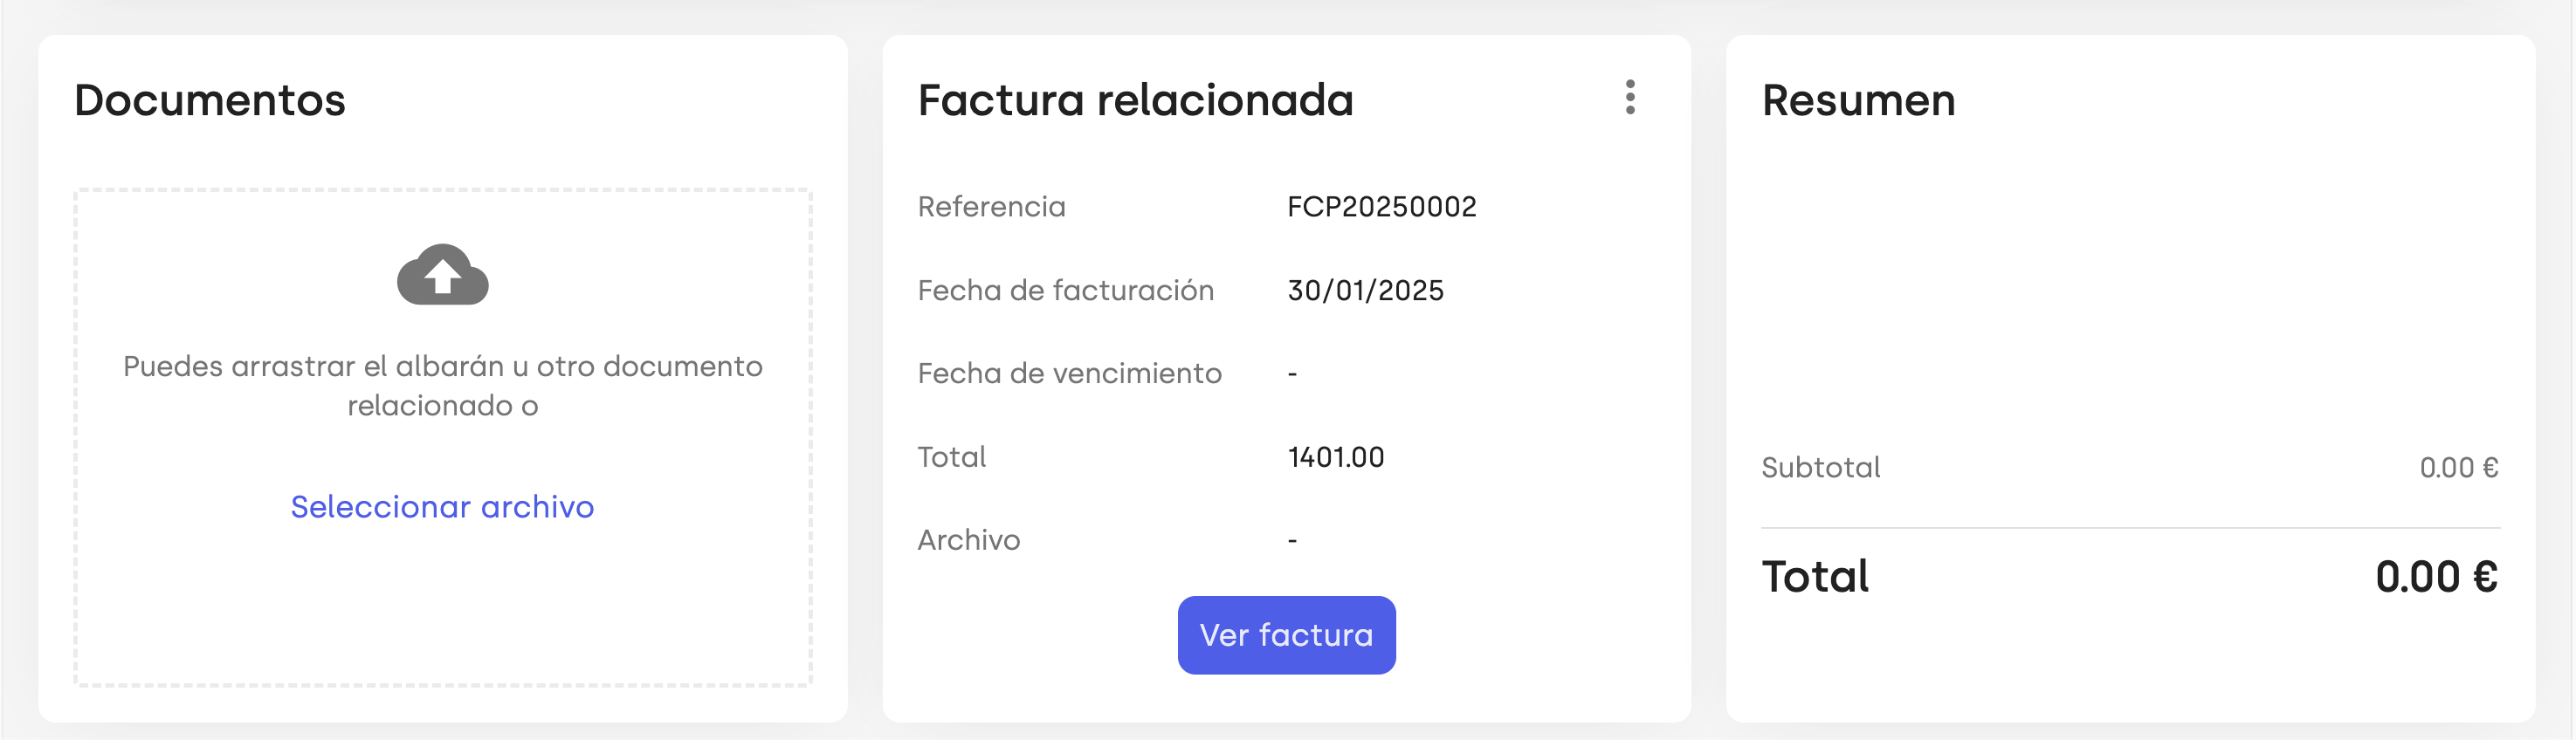Click the Seleccionar archivo link

tap(442, 507)
